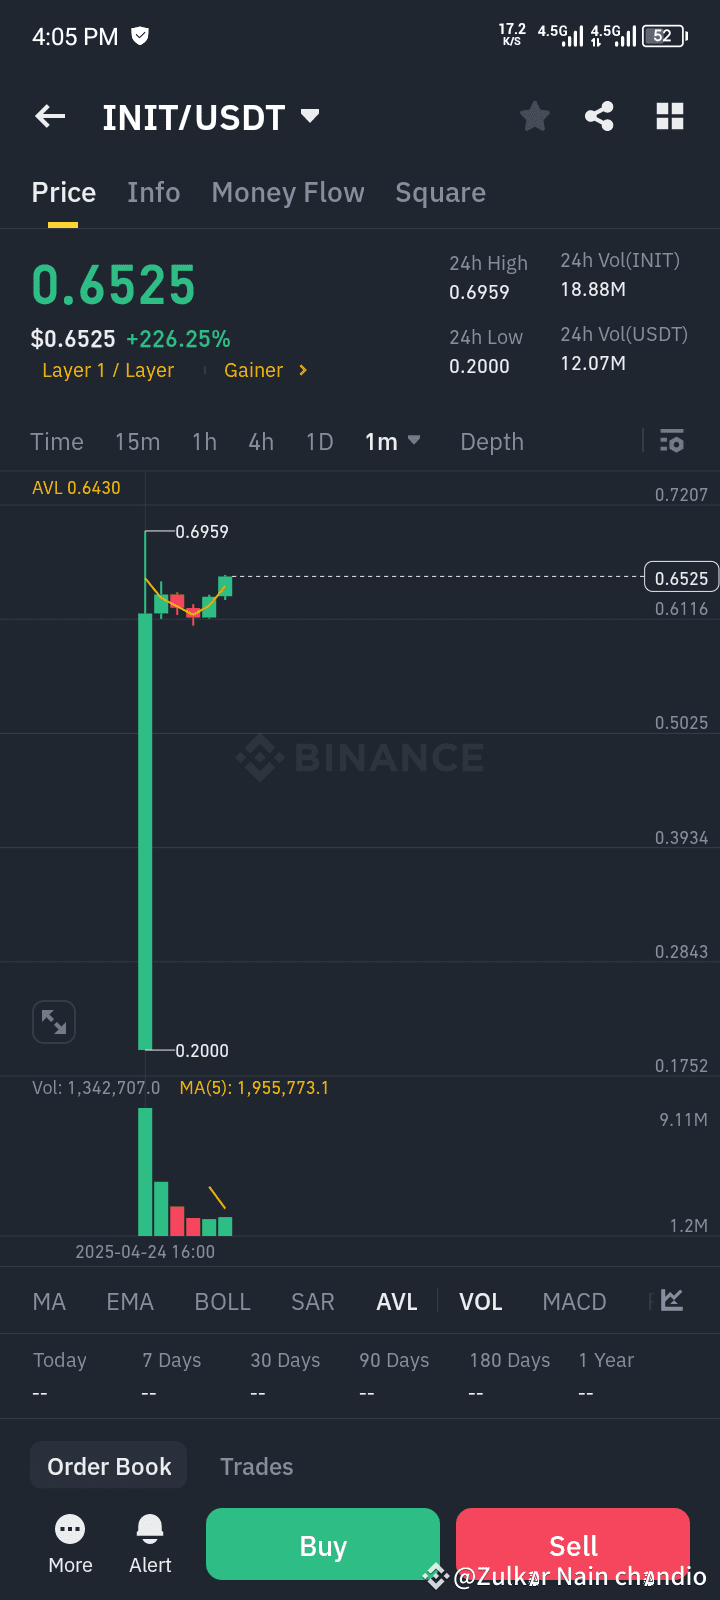The width and height of the screenshot is (720, 1600).
Task: Tap the Alert bell icon
Action: click(149, 1529)
